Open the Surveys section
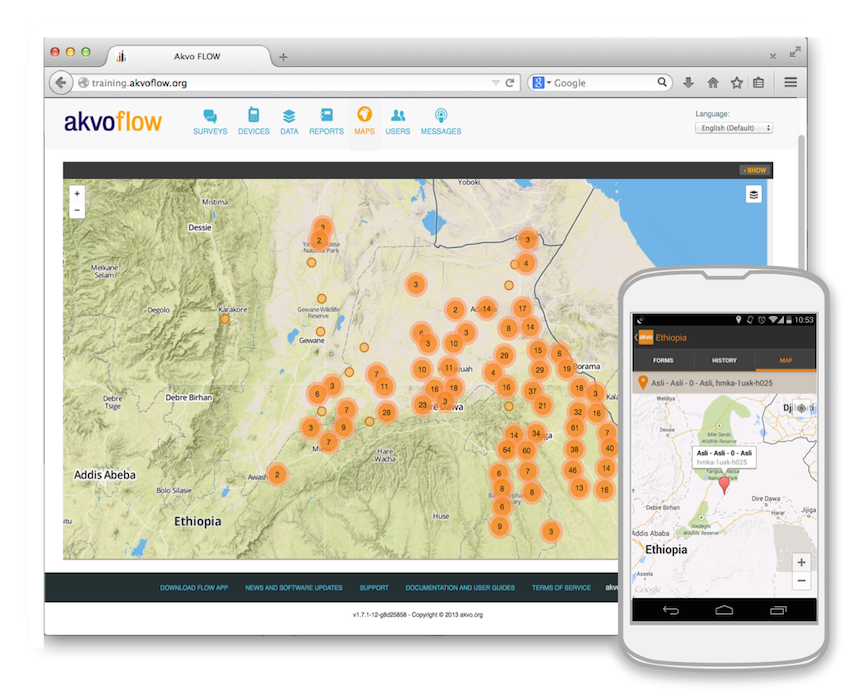This screenshot has width=850, height=697. pos(210,122)
